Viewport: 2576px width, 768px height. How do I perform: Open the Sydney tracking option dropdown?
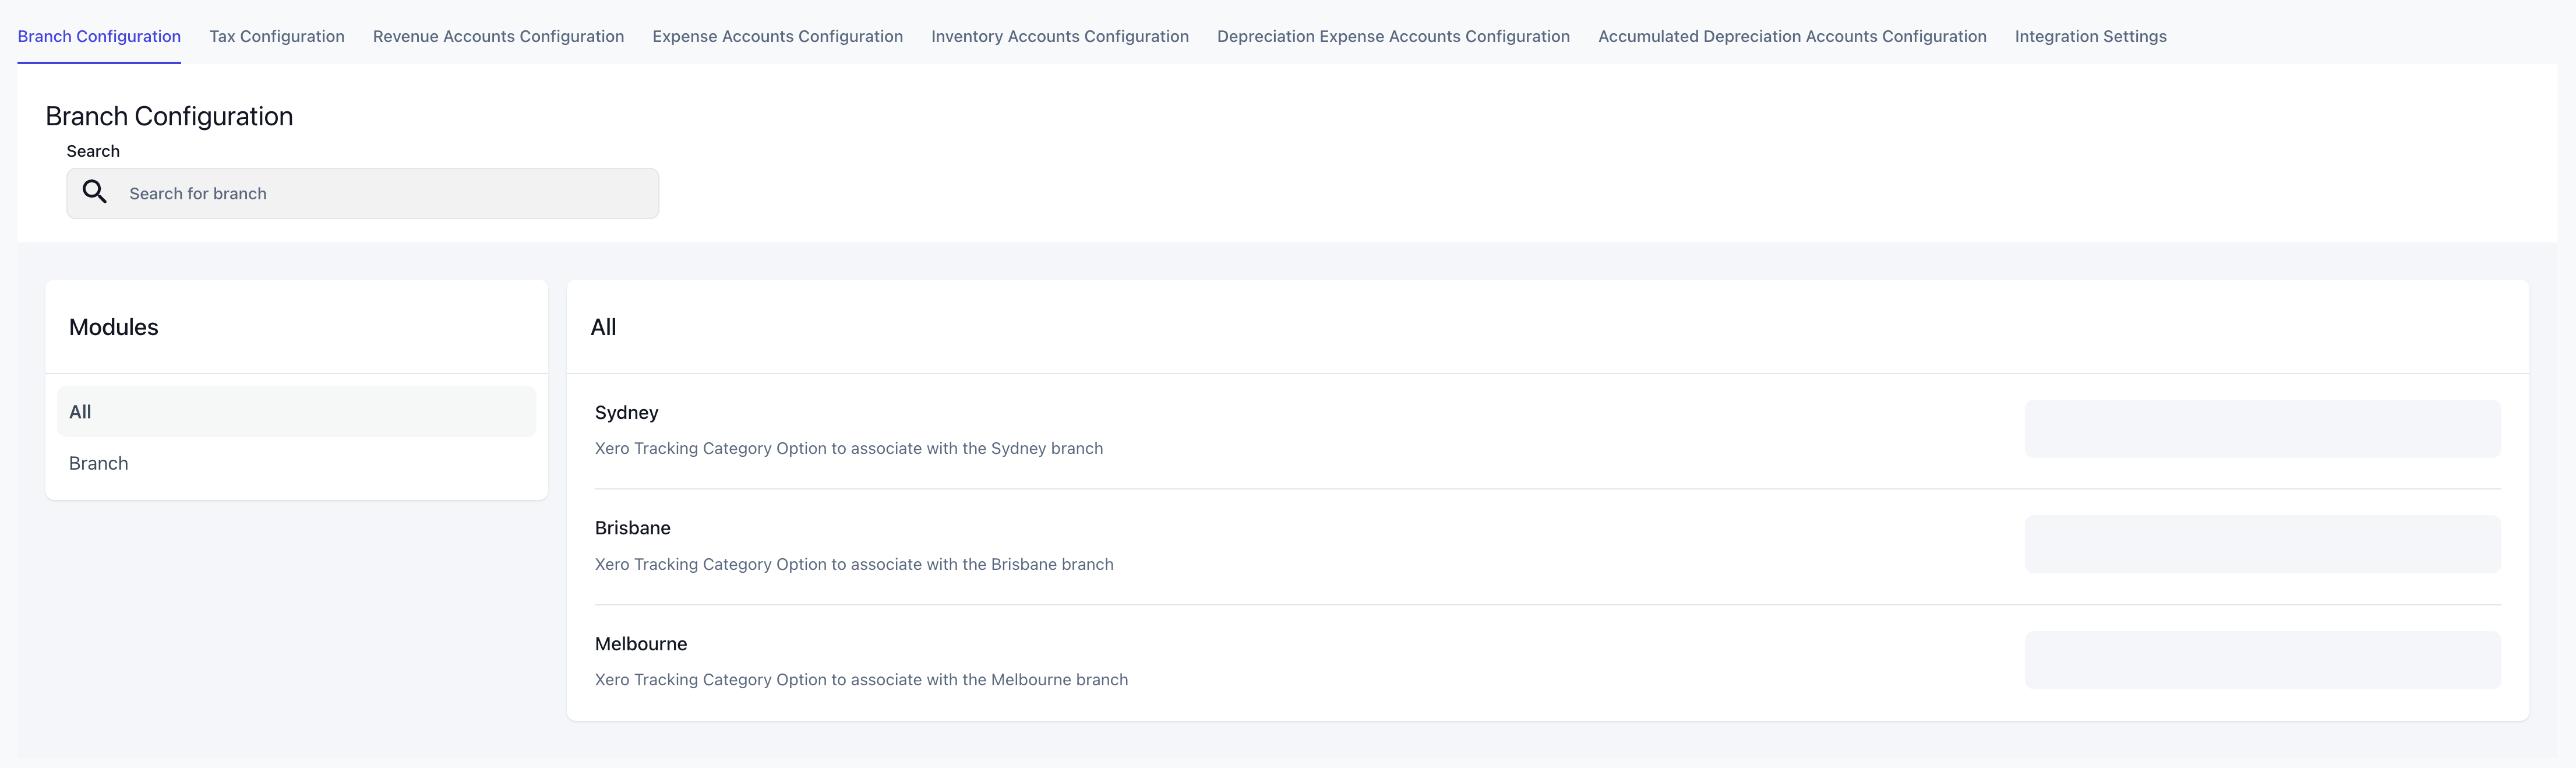coord(2262,429)
